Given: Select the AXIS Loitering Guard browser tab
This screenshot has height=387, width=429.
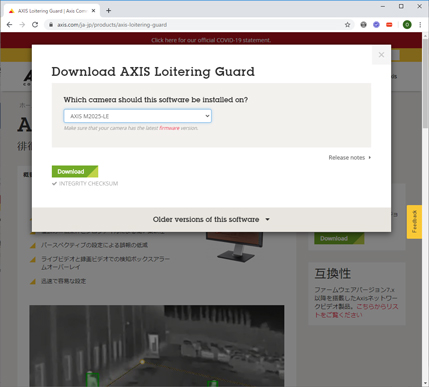Looking at the screenshot, I should 52,11.
